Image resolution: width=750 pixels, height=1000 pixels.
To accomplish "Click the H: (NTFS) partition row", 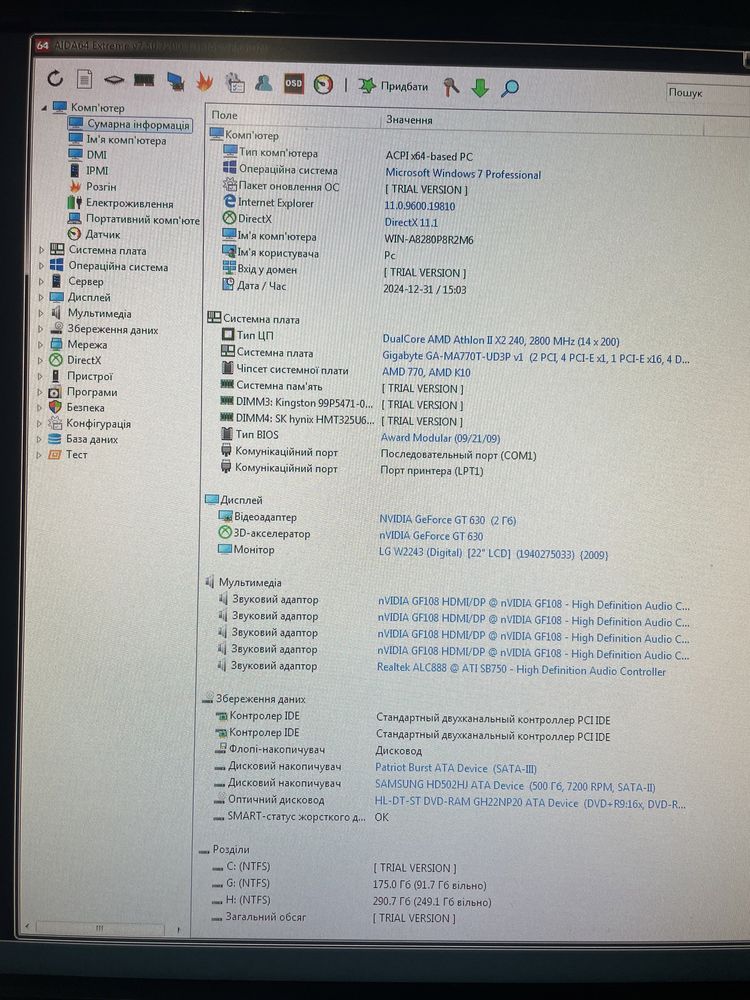I will pyautogui.click(x=351, y=901).
